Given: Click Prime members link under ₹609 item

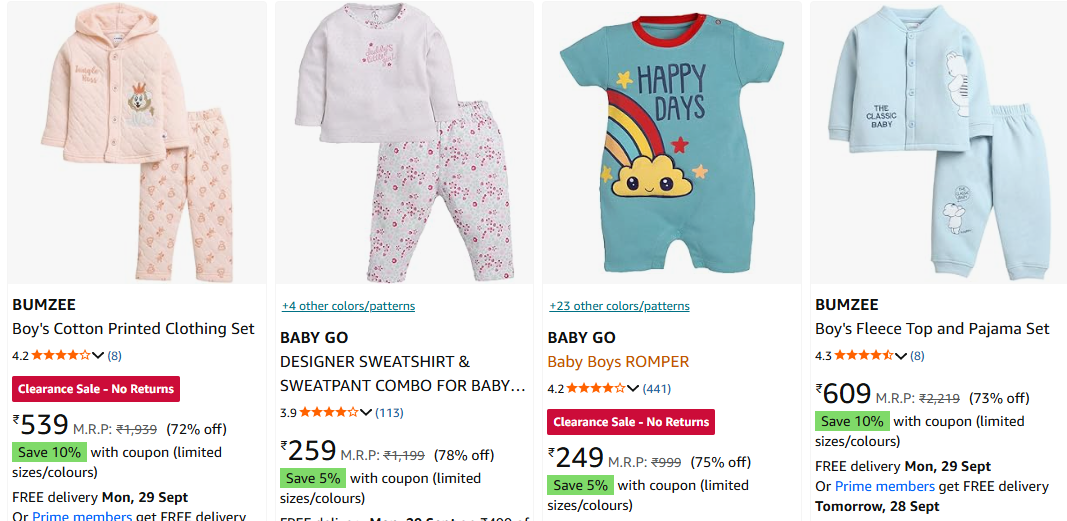Looking at the screenshot, I should coord(884,486).
